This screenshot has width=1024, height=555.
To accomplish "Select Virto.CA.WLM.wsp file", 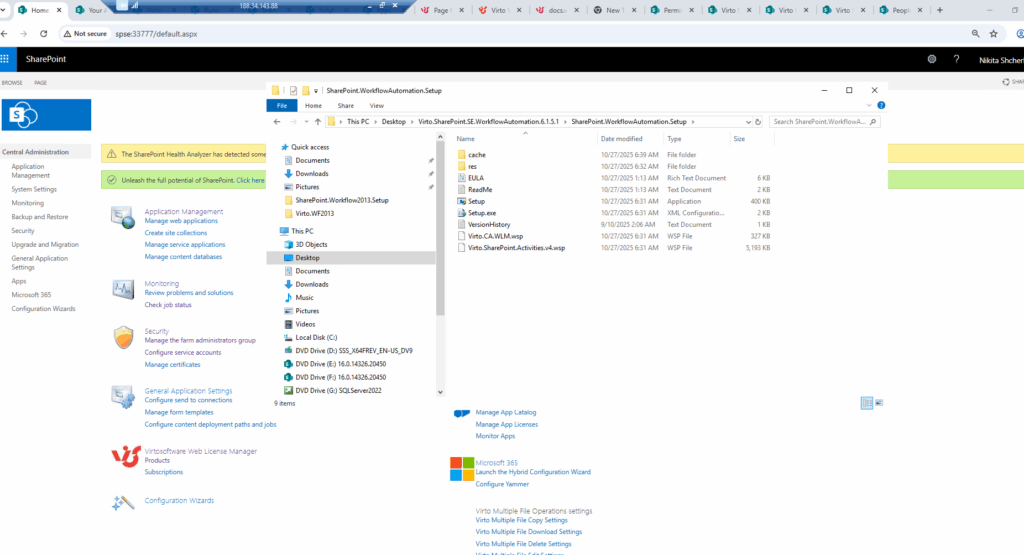I will click(x=495, y=236).
